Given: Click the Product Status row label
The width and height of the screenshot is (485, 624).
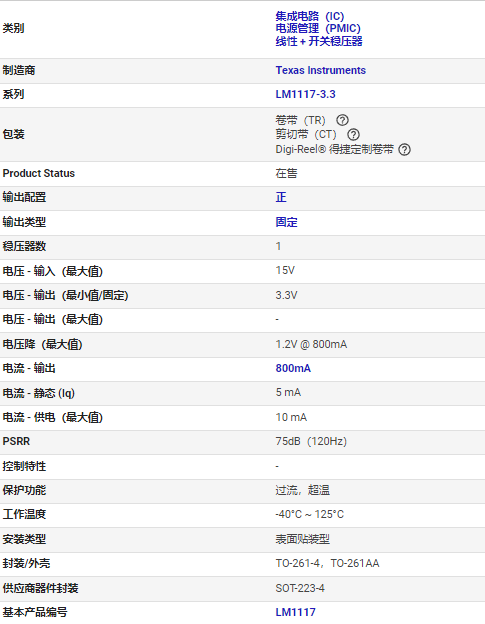Looking at the screenshot, I should (x=39, y=174).
